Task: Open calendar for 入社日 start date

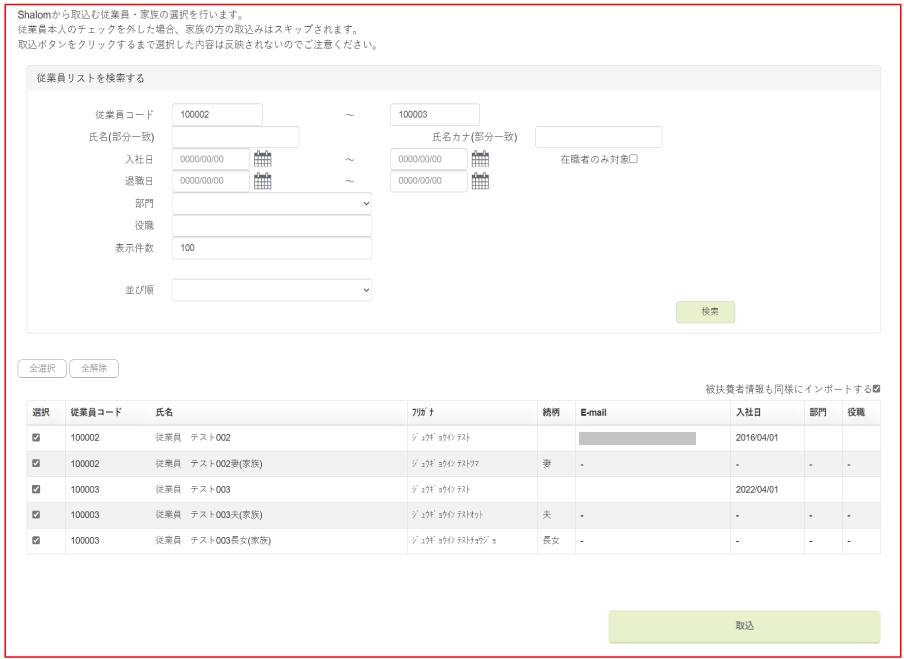Action: tap(263, 159)
